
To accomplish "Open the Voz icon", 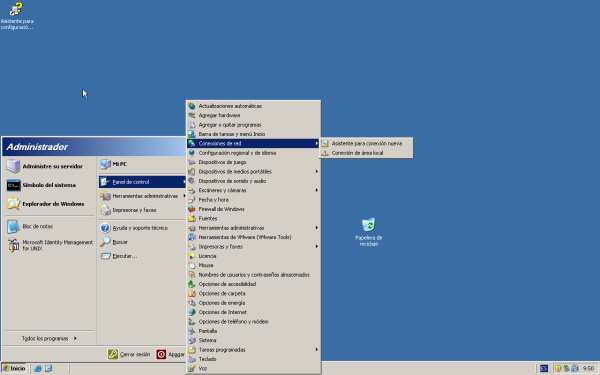I will pos(192,368).
